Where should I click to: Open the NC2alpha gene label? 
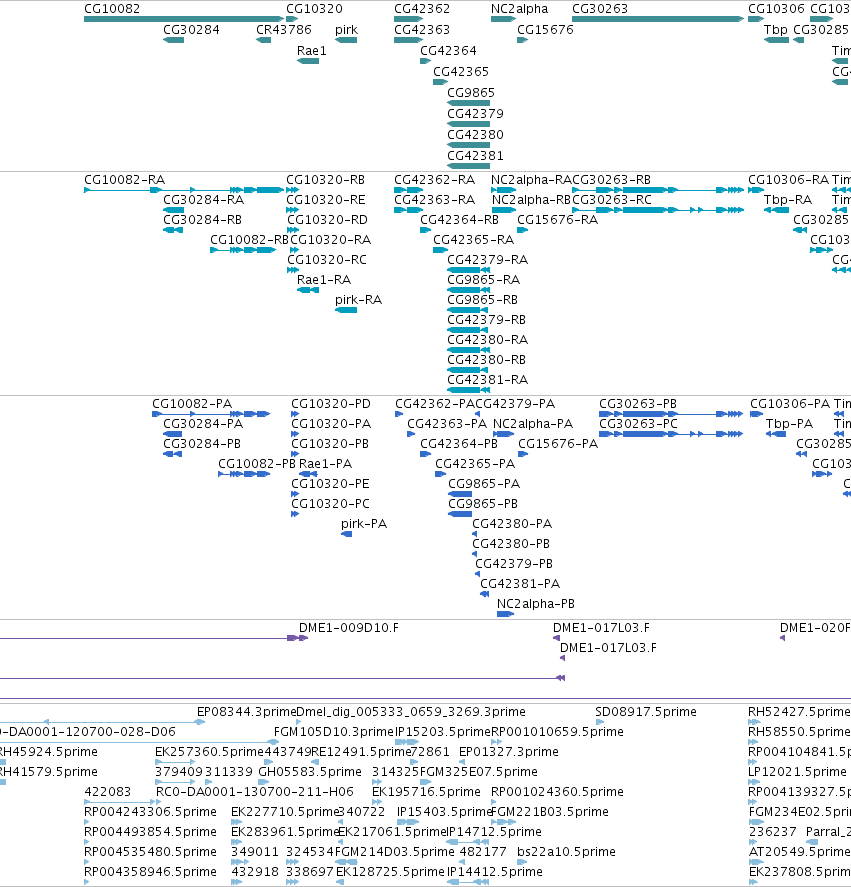519,9
